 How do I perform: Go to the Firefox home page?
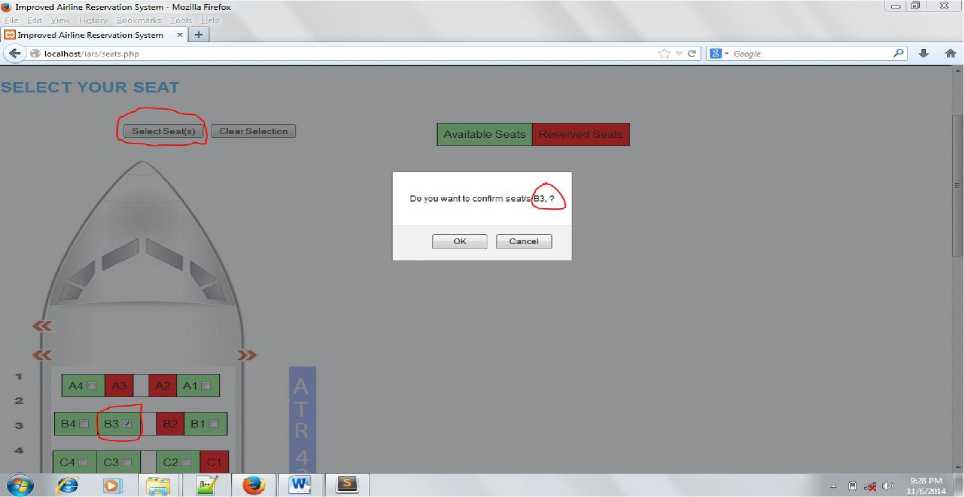(950, 54)
